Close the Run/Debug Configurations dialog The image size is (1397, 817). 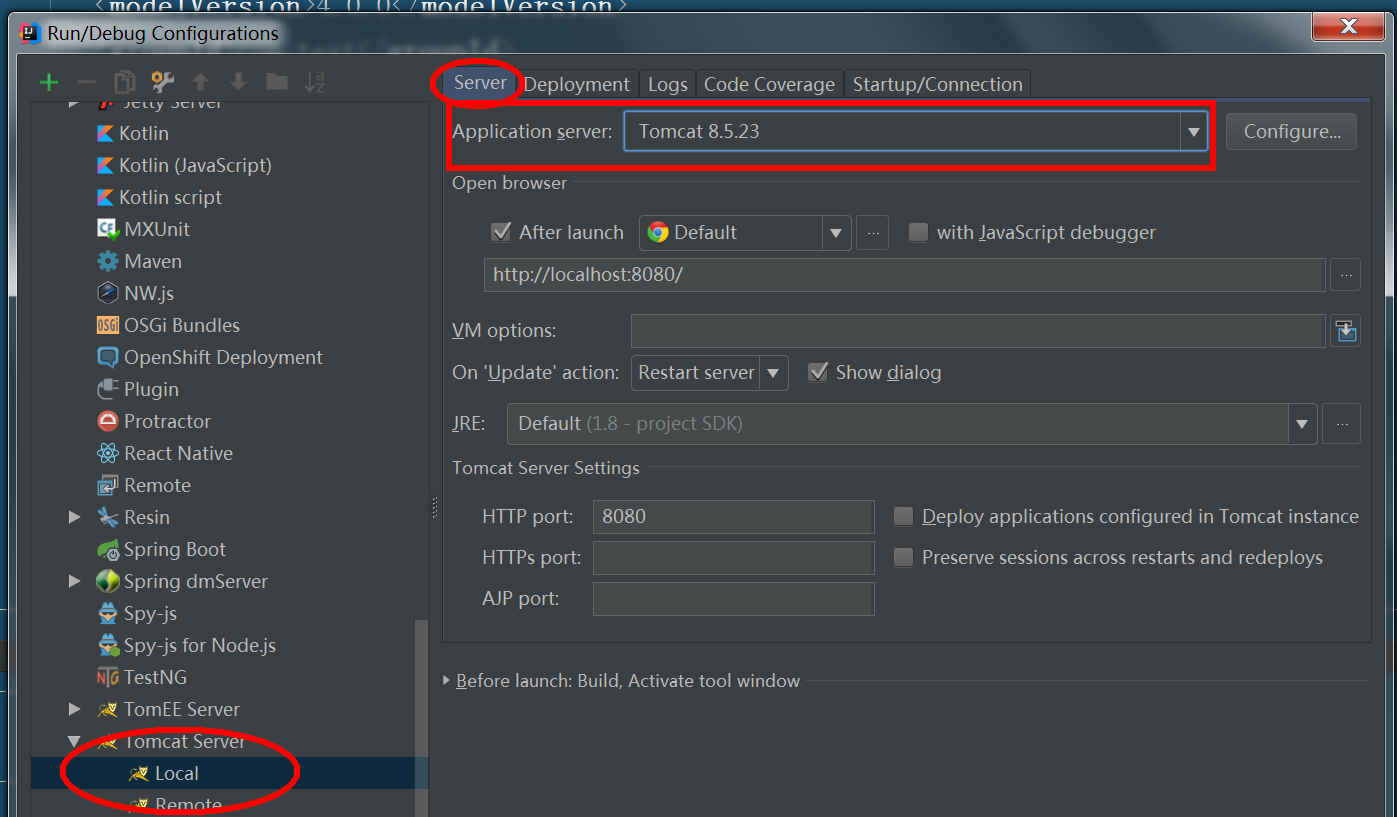point(1349,27)
